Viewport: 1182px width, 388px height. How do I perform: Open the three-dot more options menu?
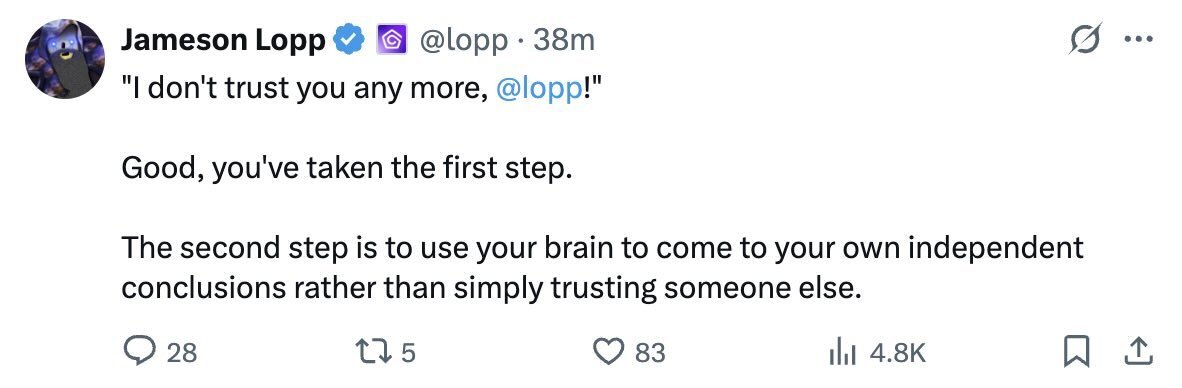pyautogui.click(x=1138, y=41)
